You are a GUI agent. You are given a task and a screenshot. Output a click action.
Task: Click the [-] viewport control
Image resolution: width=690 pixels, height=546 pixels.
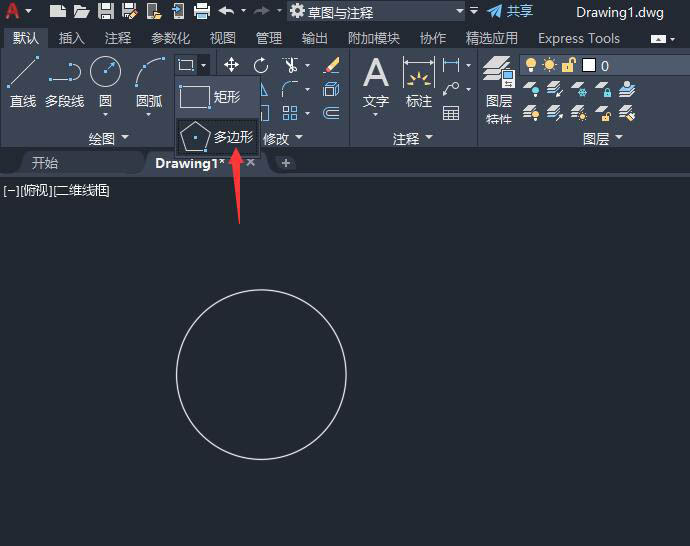click(11, 191)
